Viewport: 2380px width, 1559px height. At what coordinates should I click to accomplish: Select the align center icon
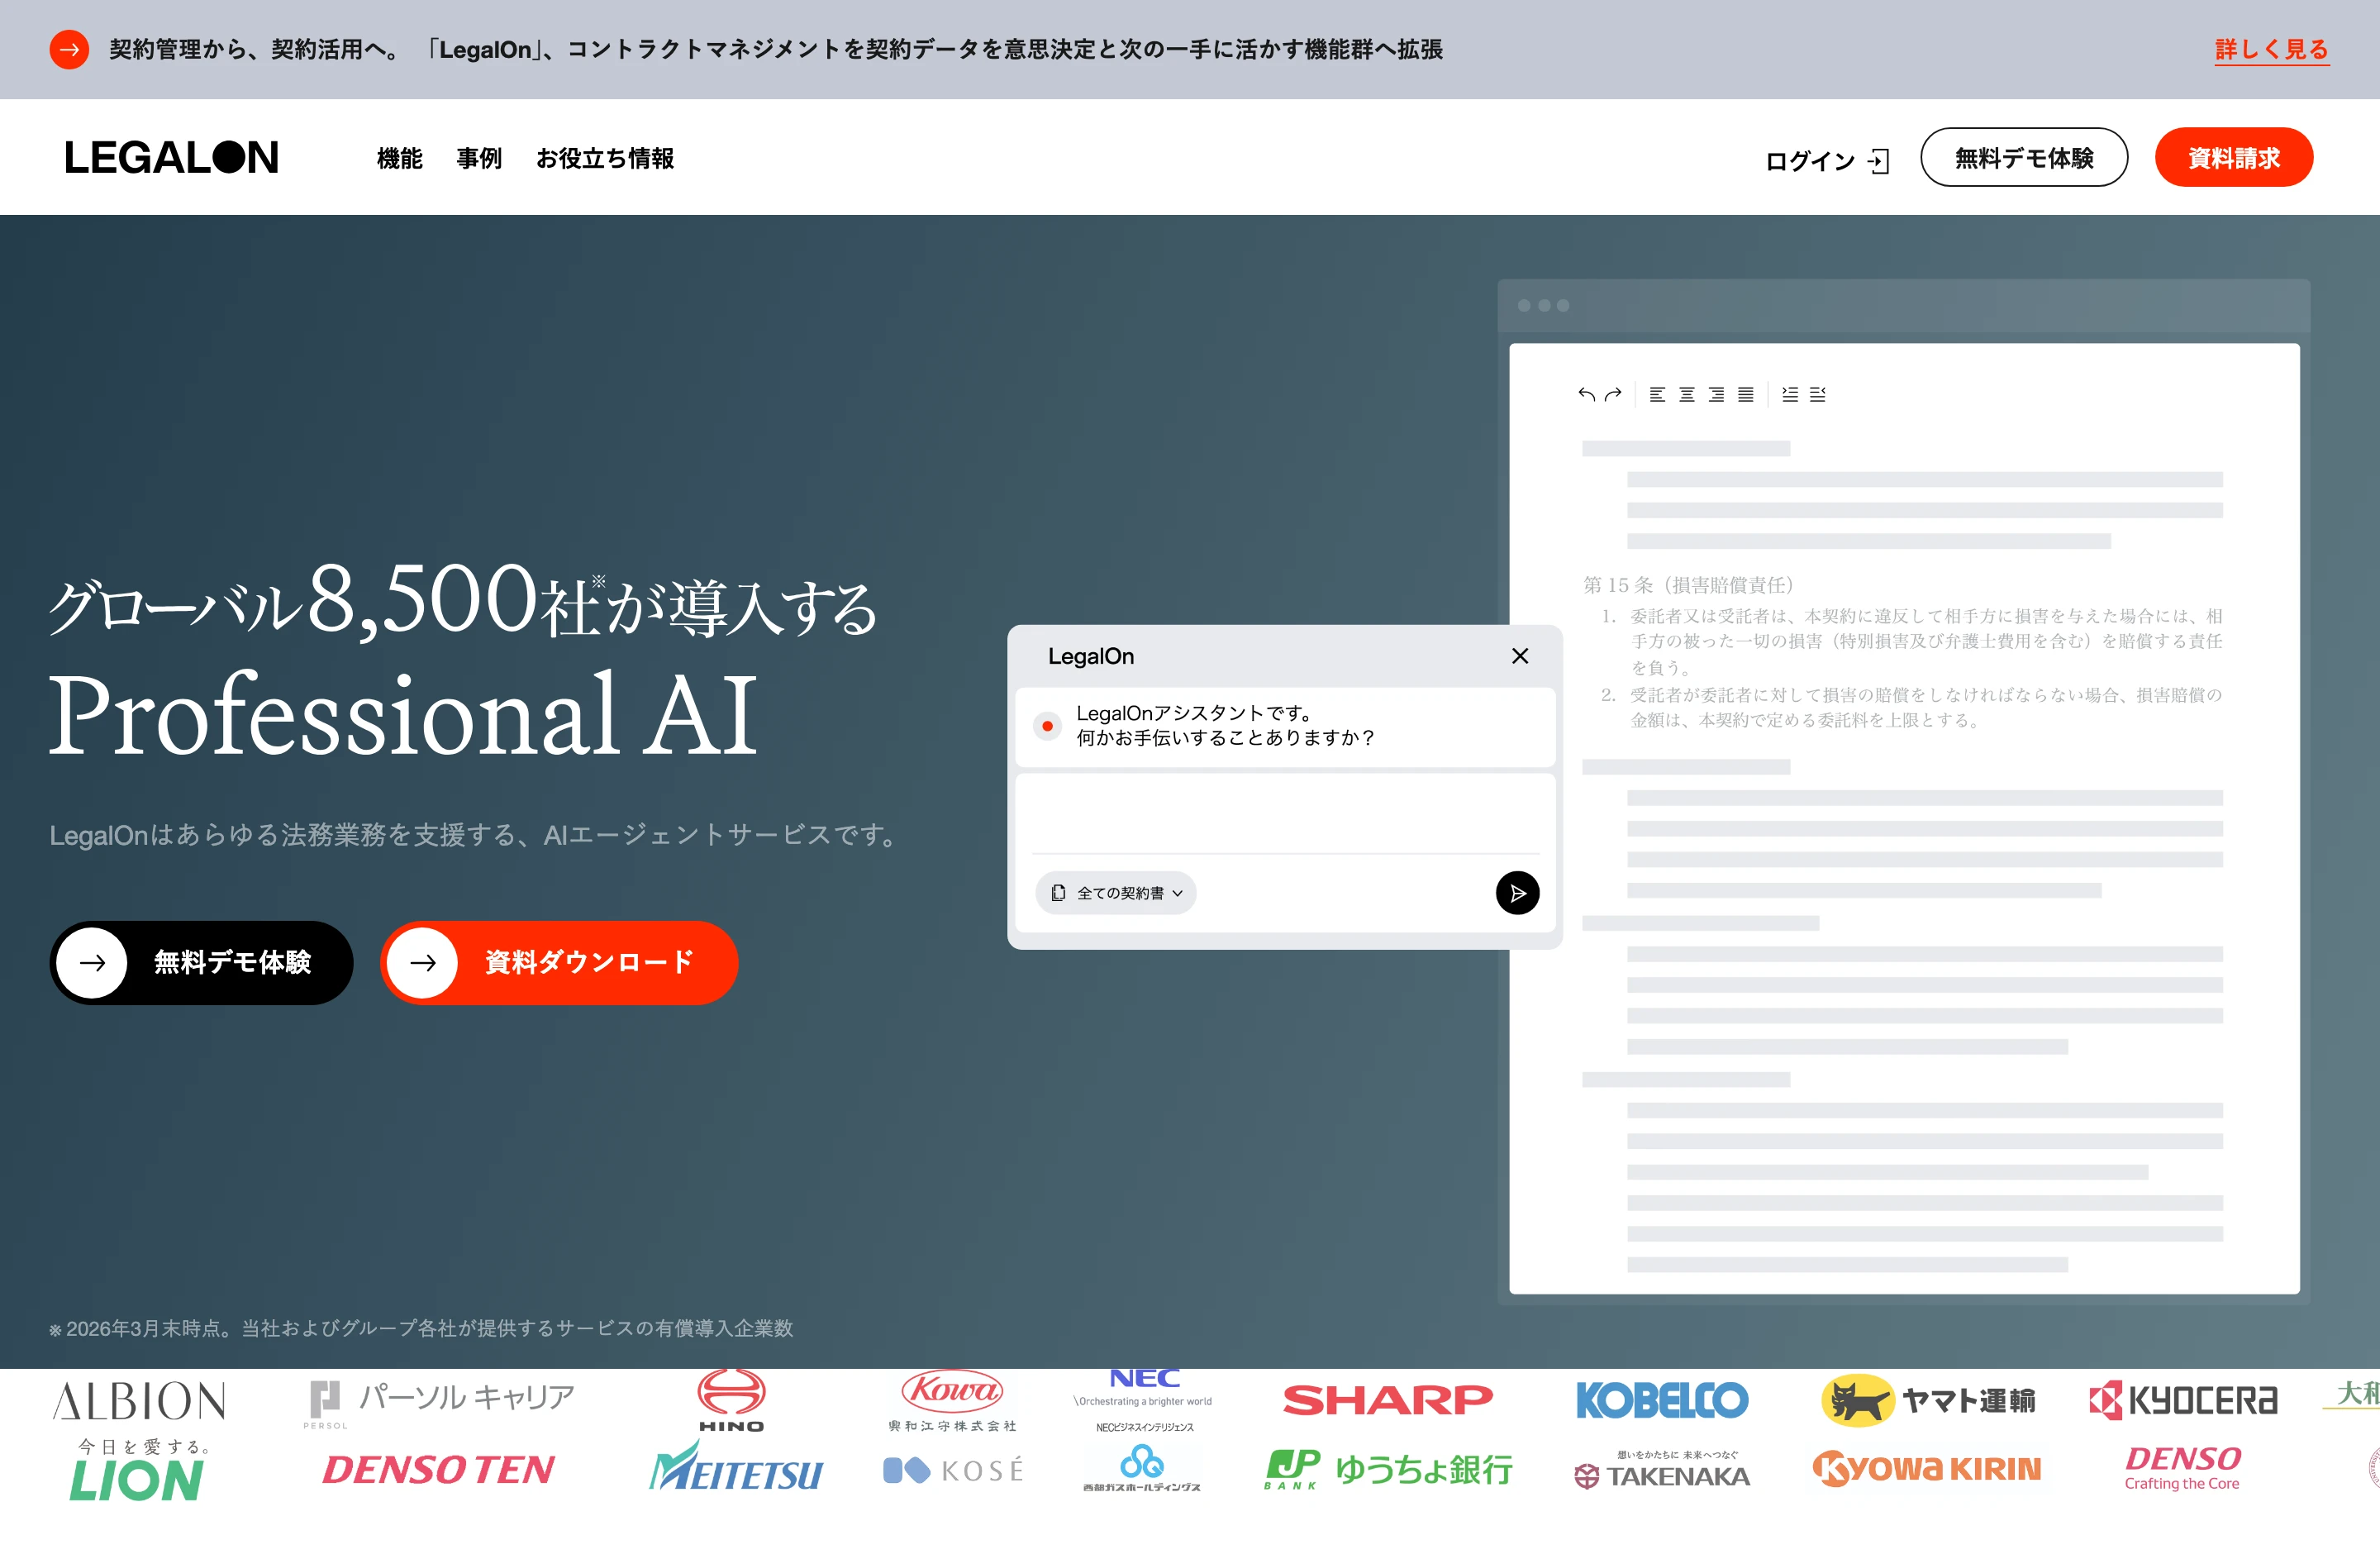coord(1686,394)
